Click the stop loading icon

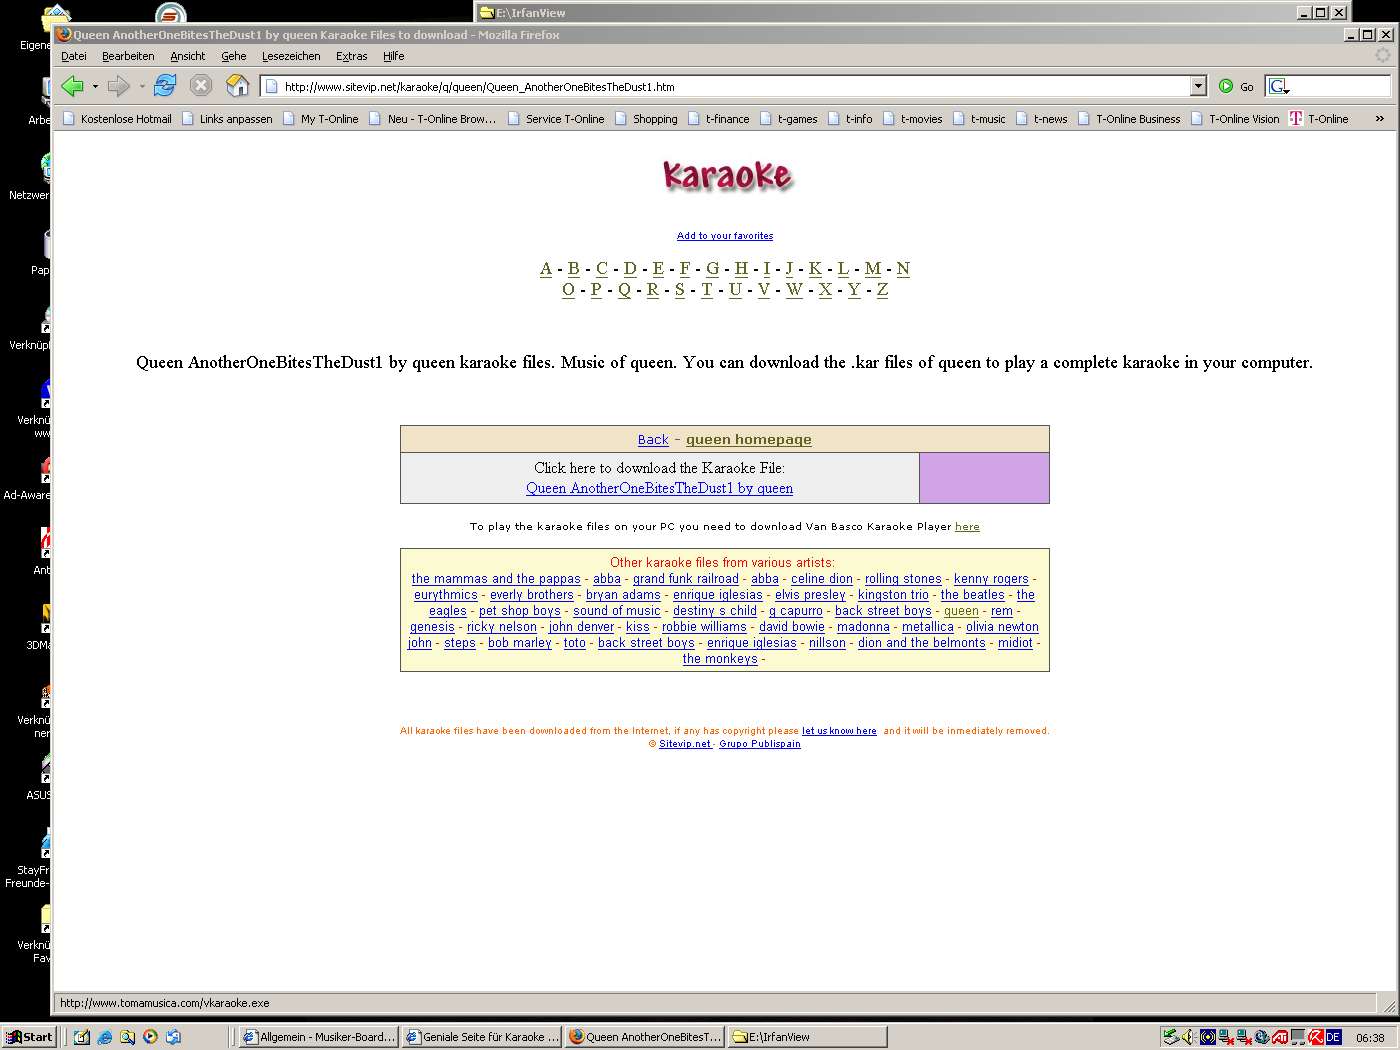tap(201, 86)
